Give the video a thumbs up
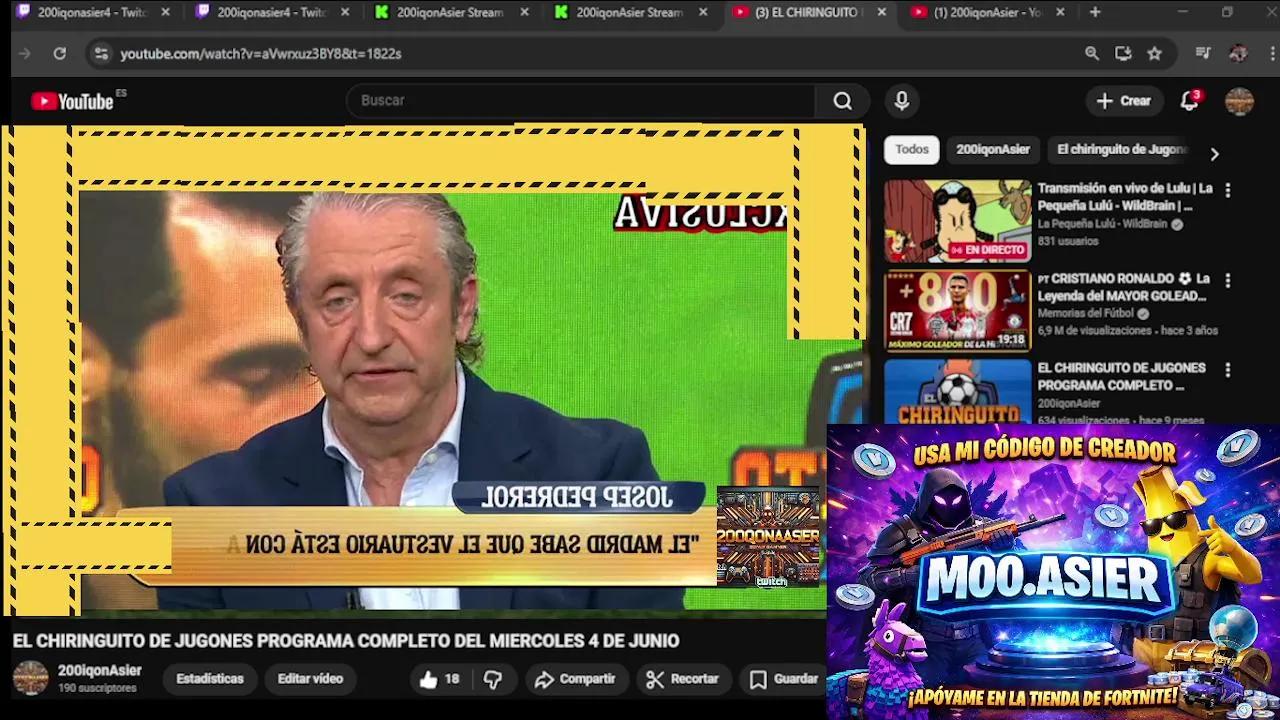Image resolution: width=1280 pixels, height=720 pixels. 430,679
